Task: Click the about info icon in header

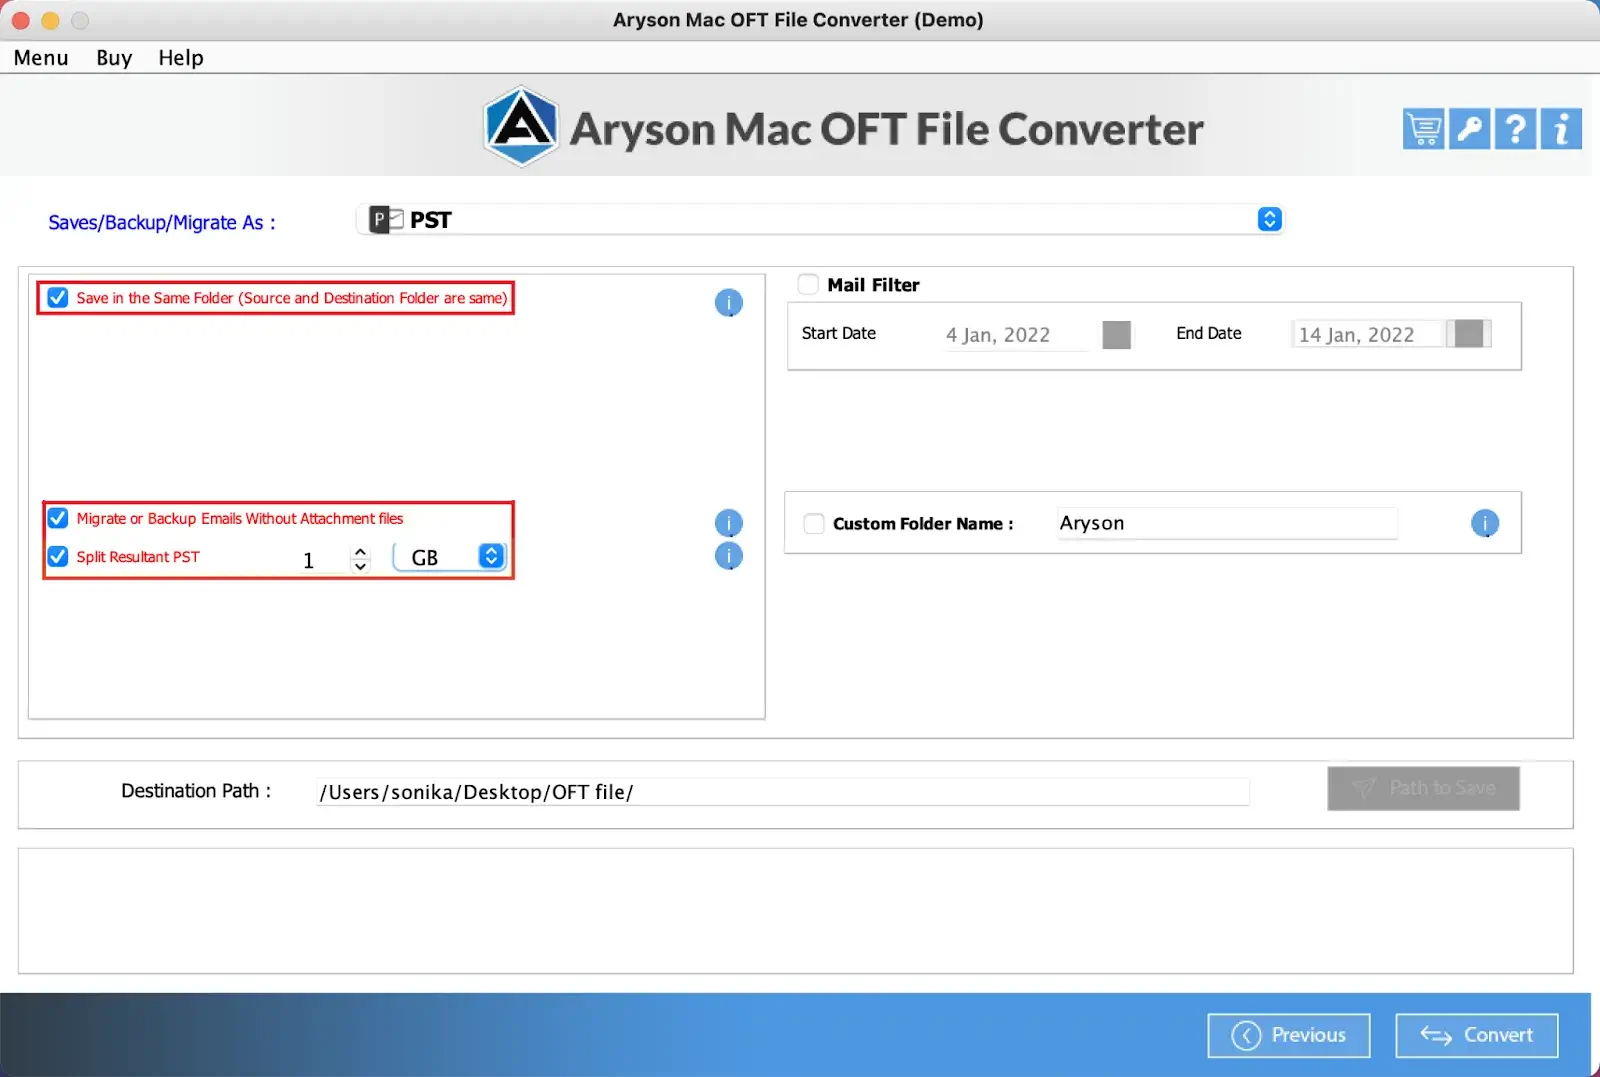Action: 1561,129
